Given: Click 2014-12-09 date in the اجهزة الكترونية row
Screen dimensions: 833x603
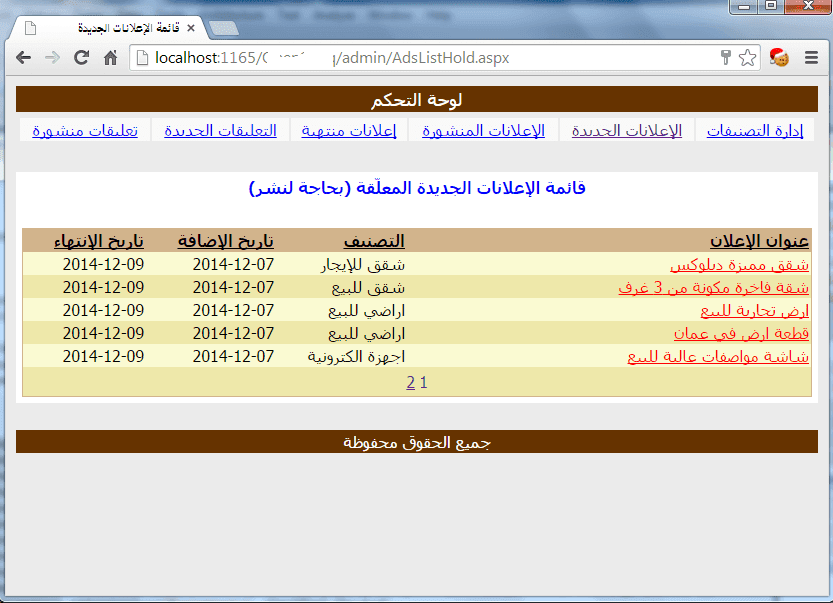Looking at the screenshot, I should click(103, 356).
